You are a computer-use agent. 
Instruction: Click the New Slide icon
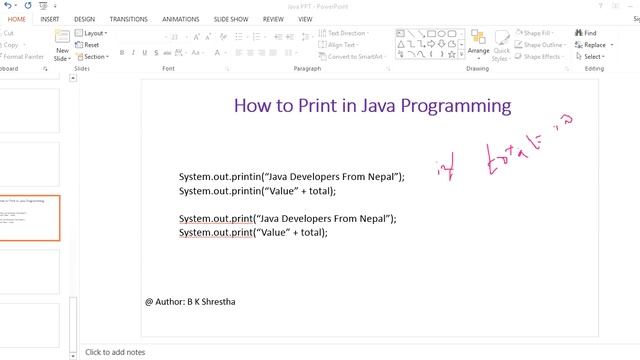pyautogui.click(x=62, y=37)
